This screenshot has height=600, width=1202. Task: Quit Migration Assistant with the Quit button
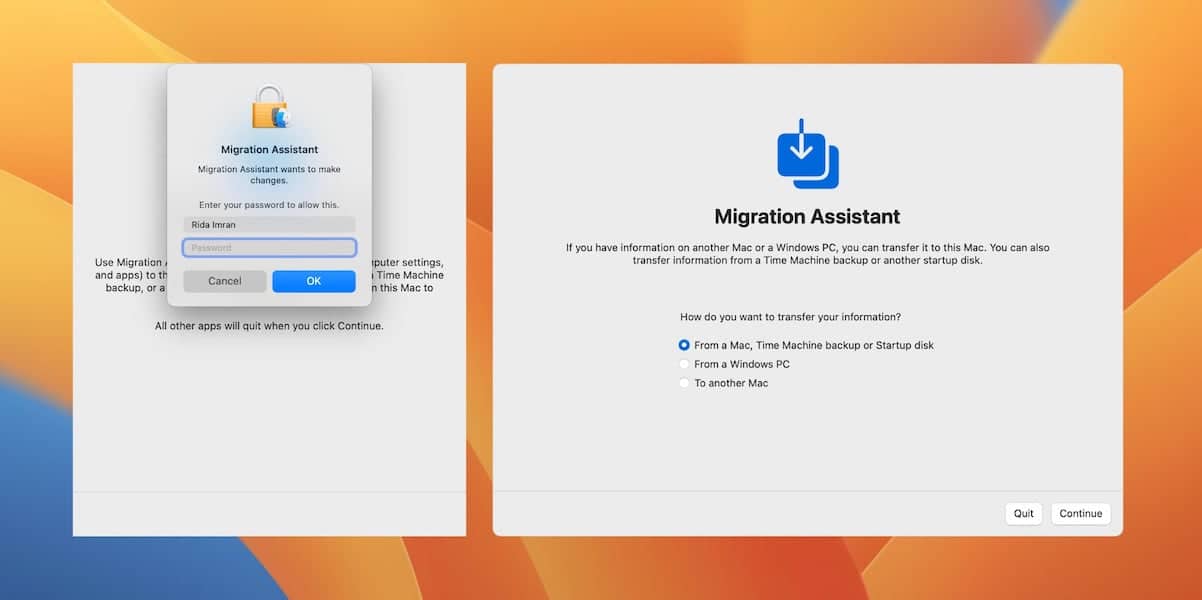click(1023, 513)
